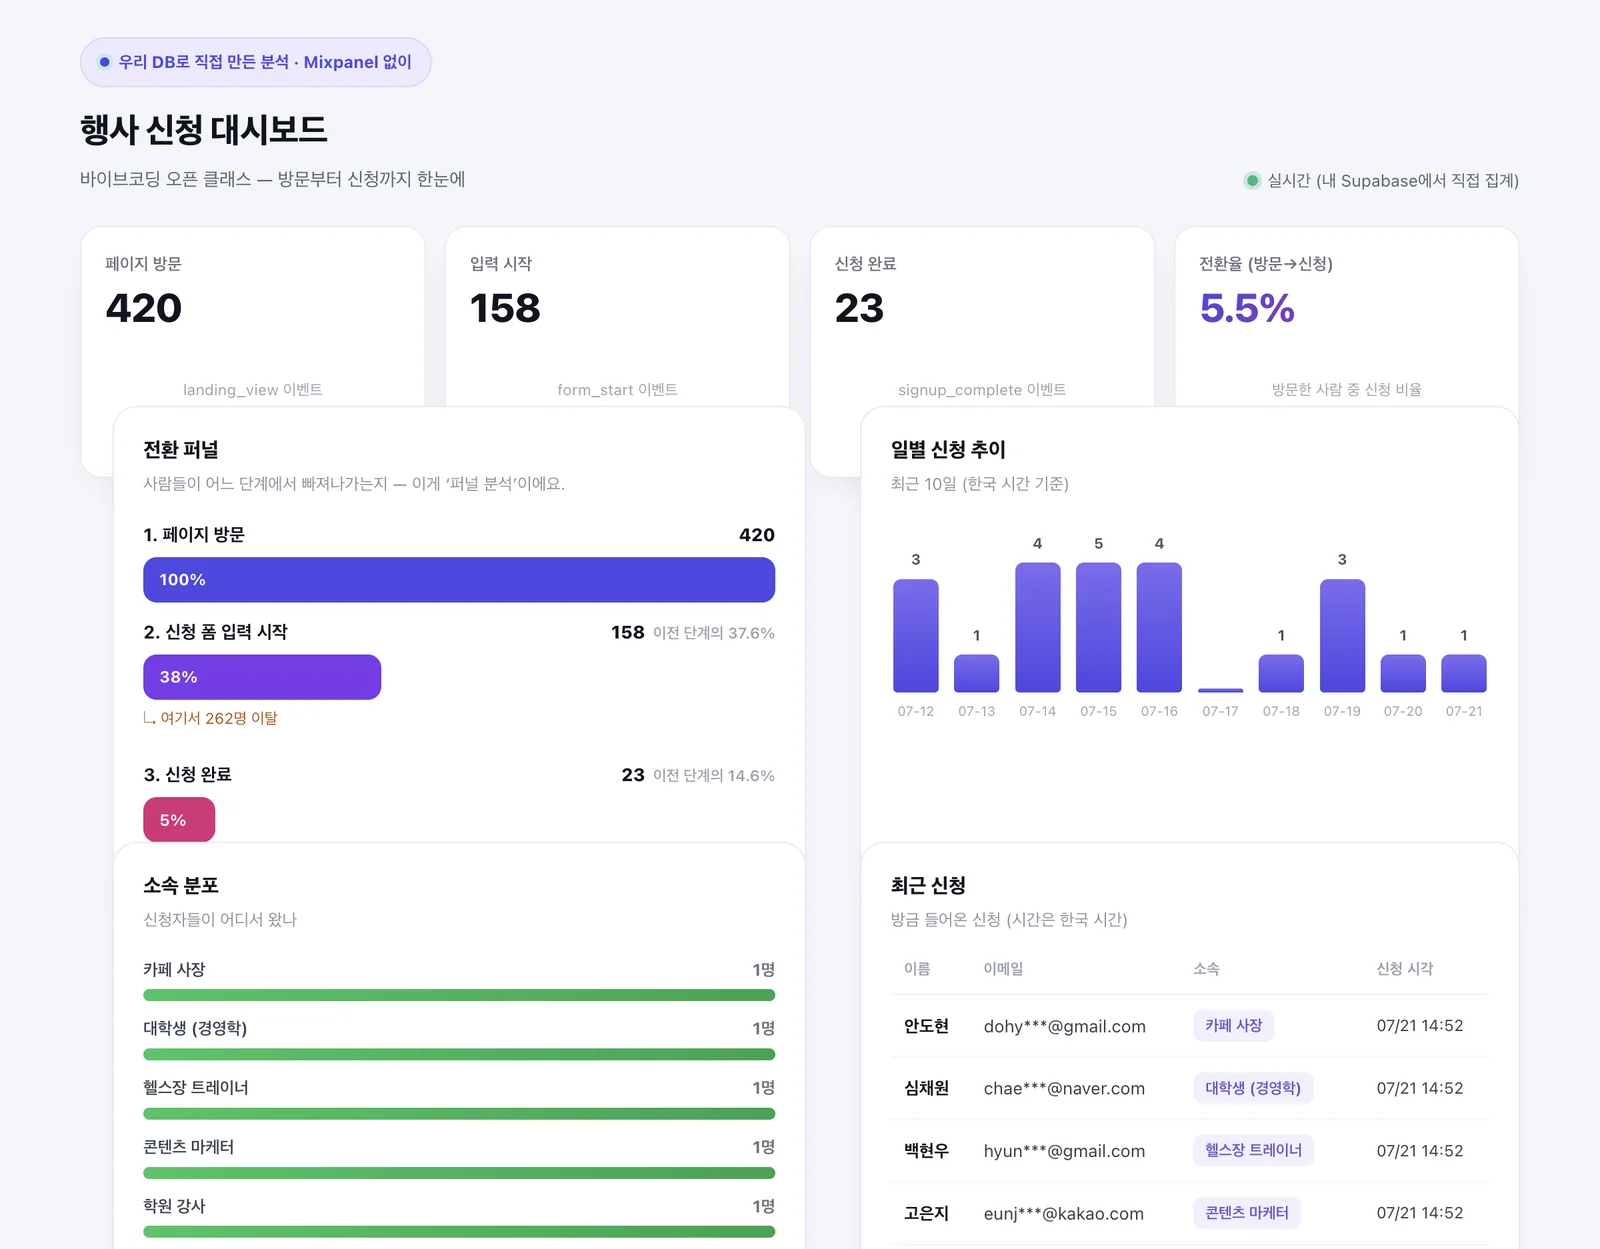Click the blue dot in the Mixpanel badge
Image resolution: width=1600 pixels, height=1249 pixels.
(x=104, y=62)
